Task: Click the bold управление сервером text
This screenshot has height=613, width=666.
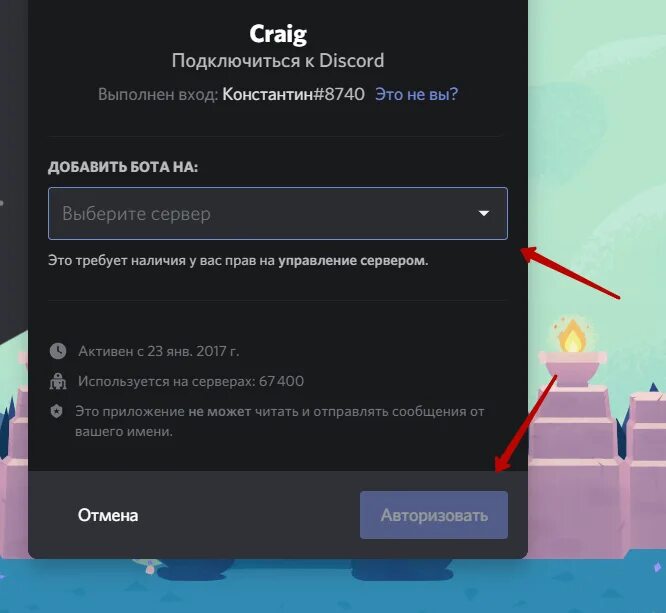Action: 352,260
